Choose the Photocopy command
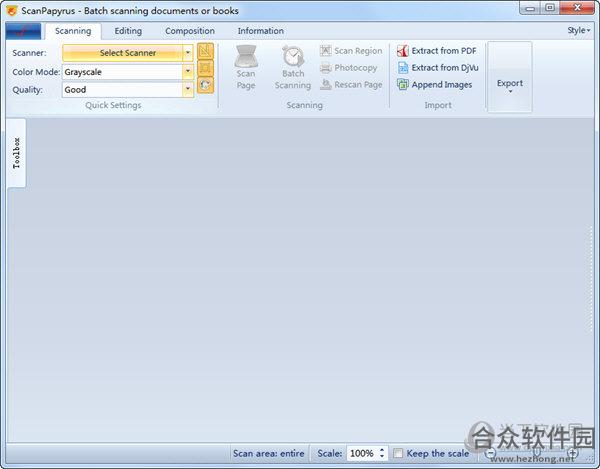Image resolution: width=600 pixels, height=469 pixels. [x=349, y=68]
